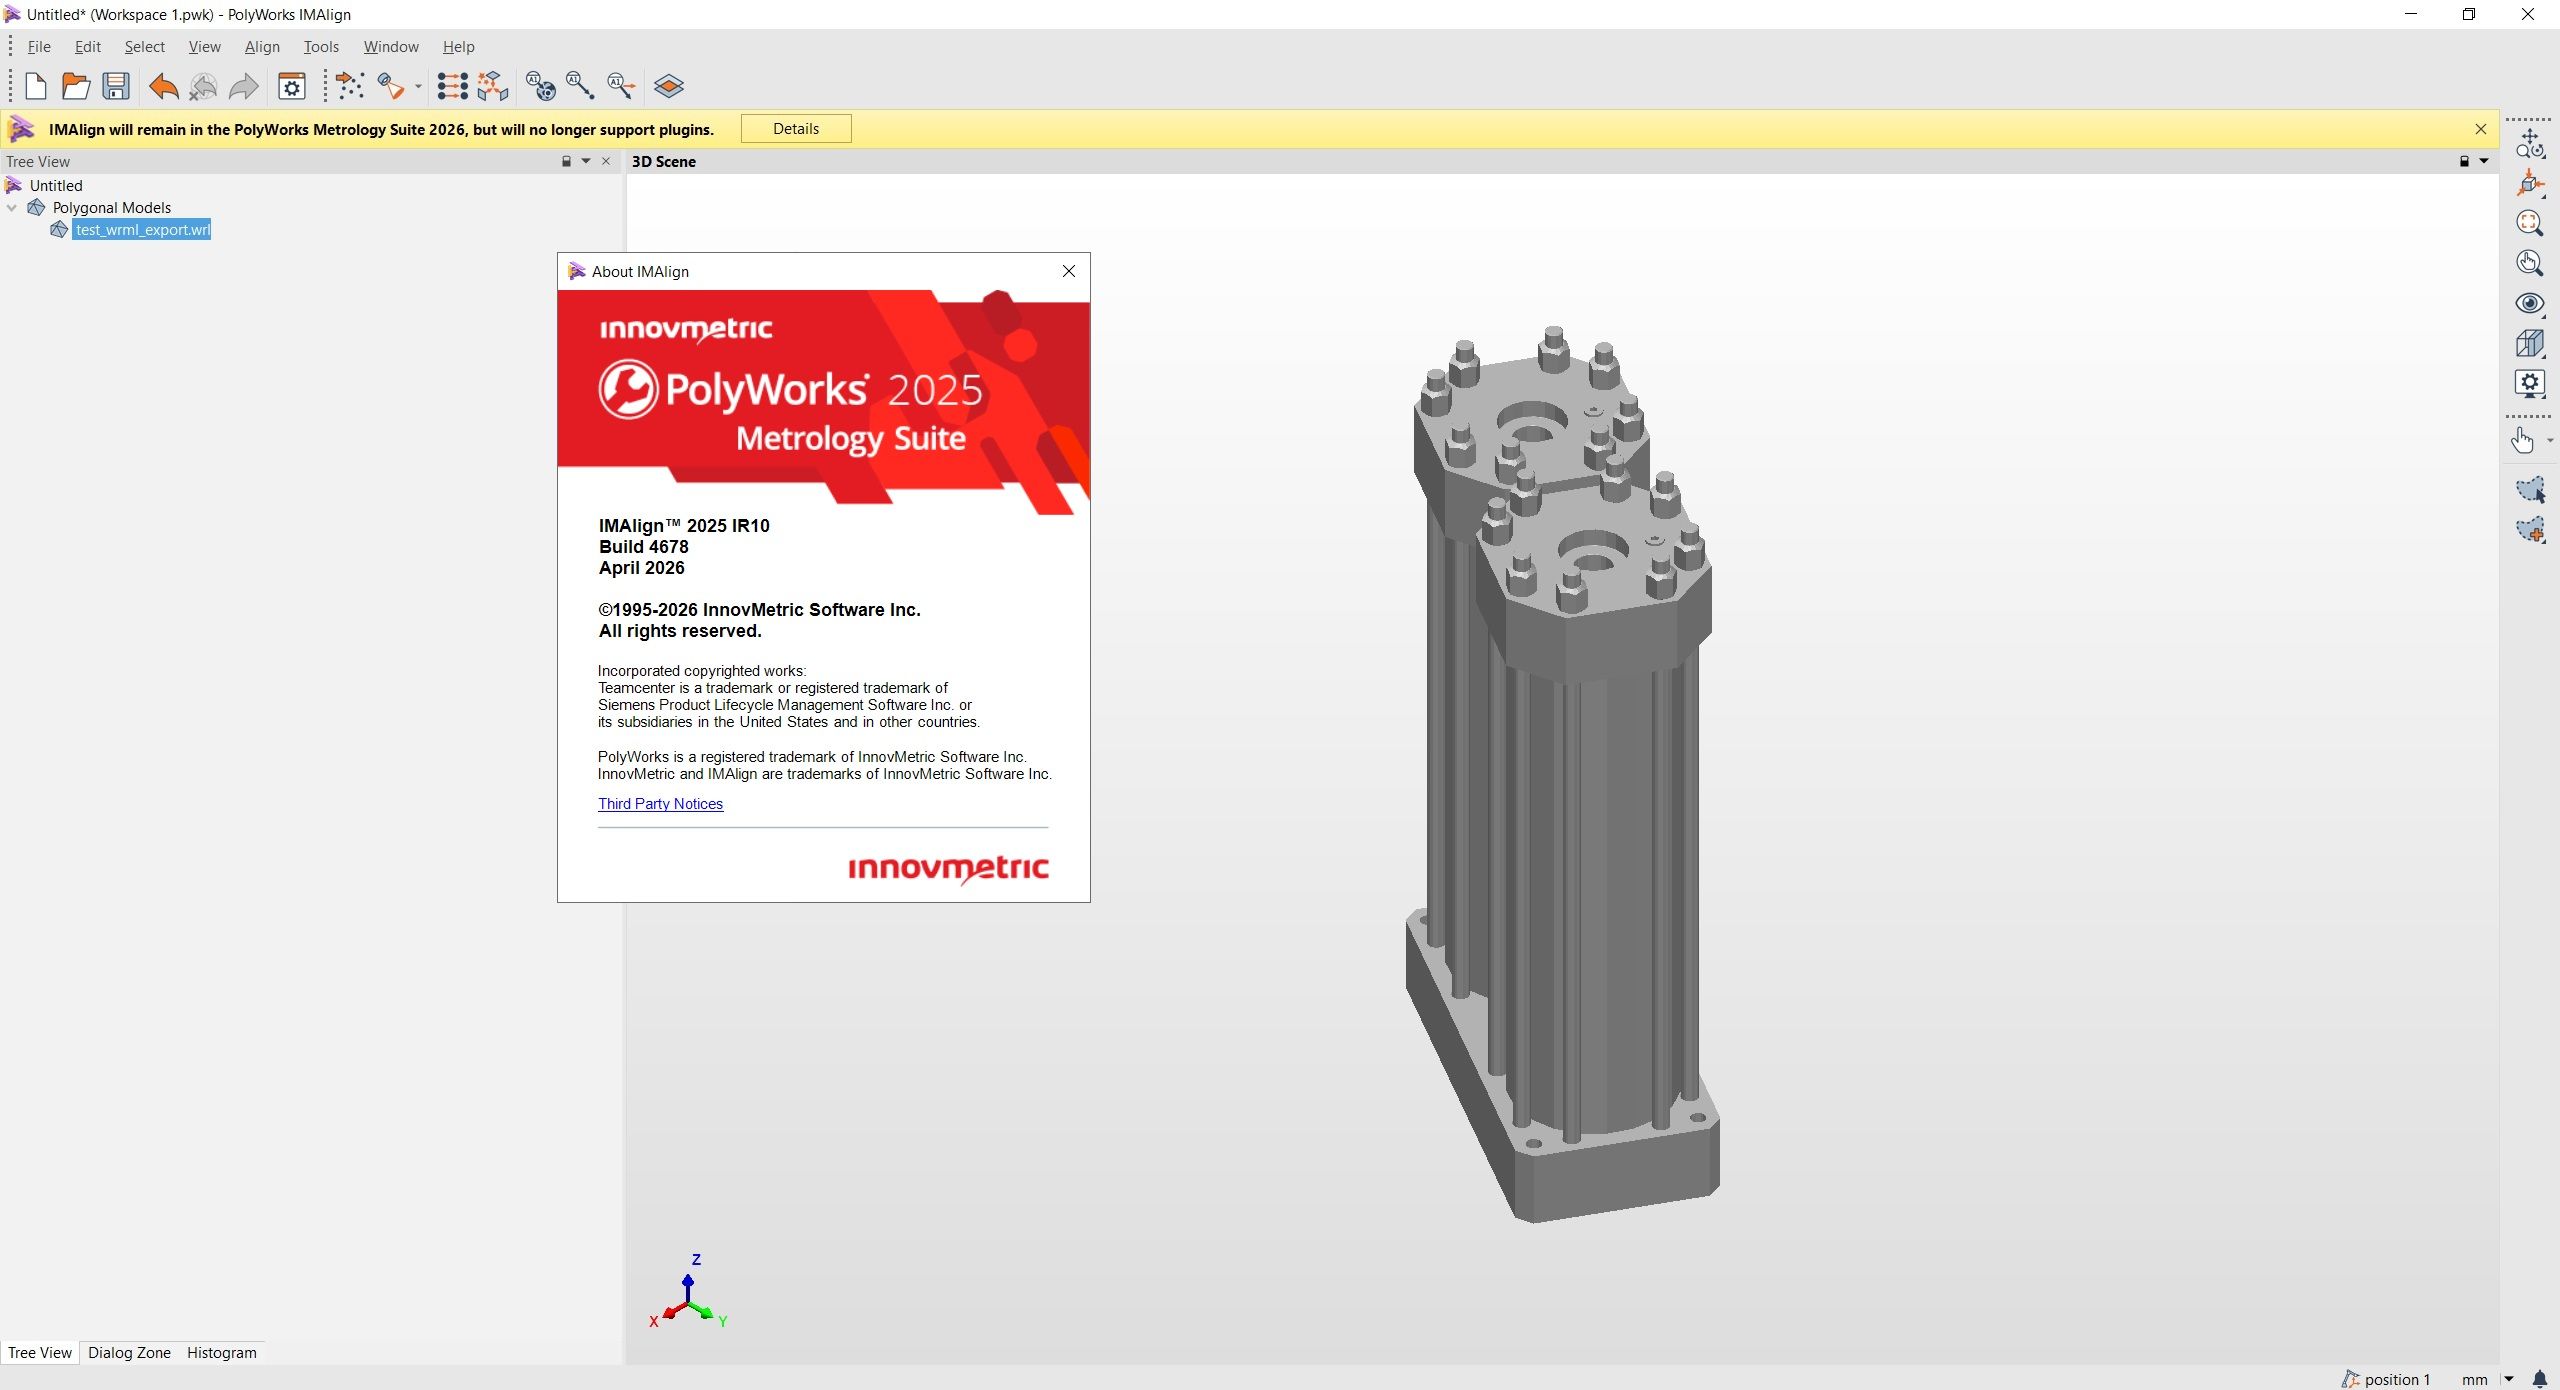
Task: Create a new project with the blank page icon
Action: point(36,87)
